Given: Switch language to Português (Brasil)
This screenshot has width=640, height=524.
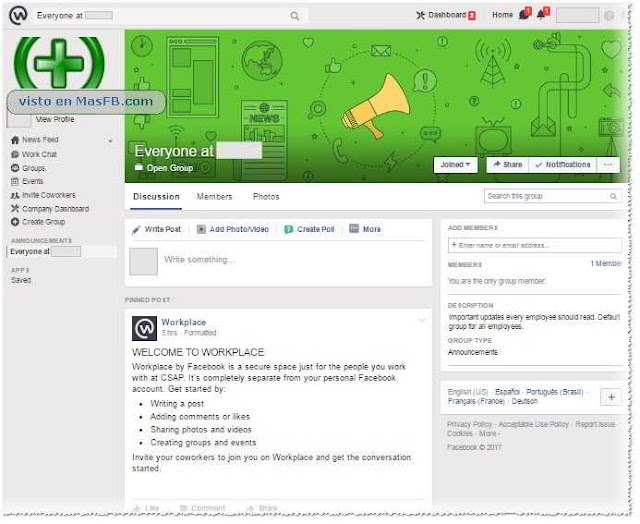Looking at the screenshot, I should [x=555, y=392].
